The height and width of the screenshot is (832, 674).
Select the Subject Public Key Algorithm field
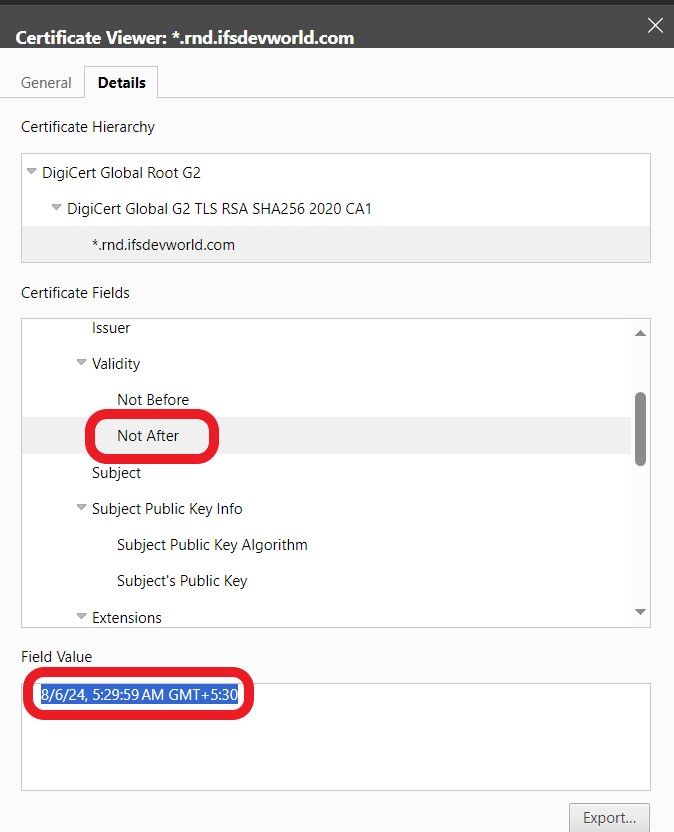tap(207, 545)
